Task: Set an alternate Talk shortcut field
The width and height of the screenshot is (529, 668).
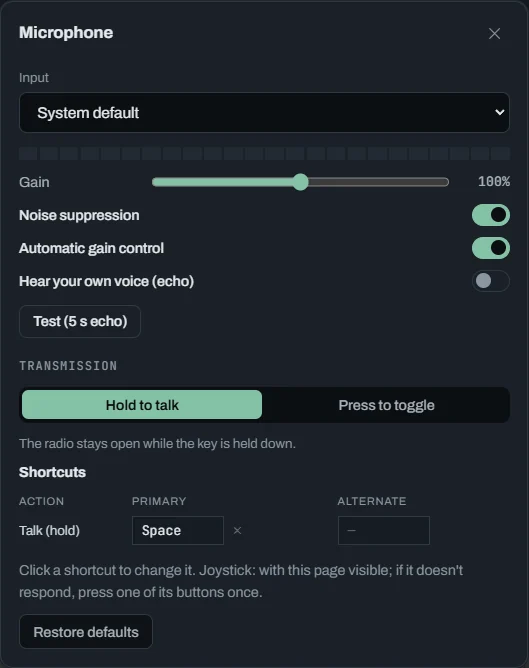Action: pos(384,530)
